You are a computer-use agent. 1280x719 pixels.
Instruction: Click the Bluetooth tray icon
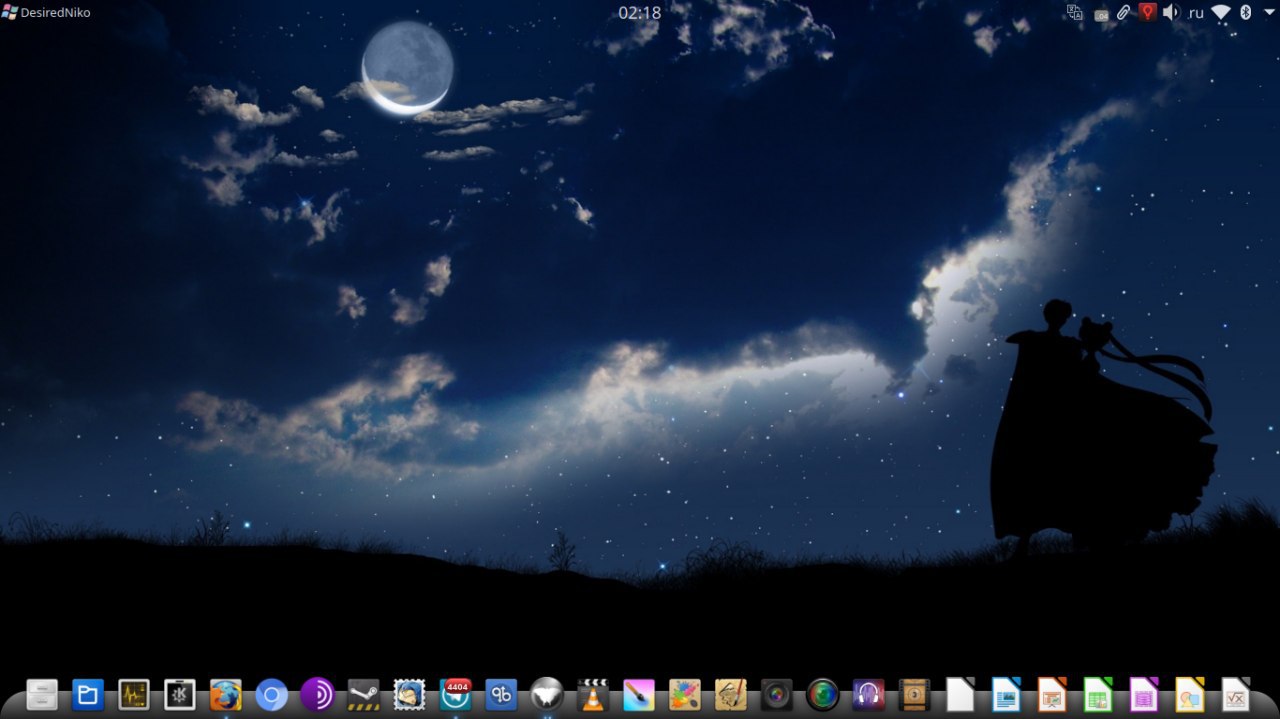tap(1246, 12)
